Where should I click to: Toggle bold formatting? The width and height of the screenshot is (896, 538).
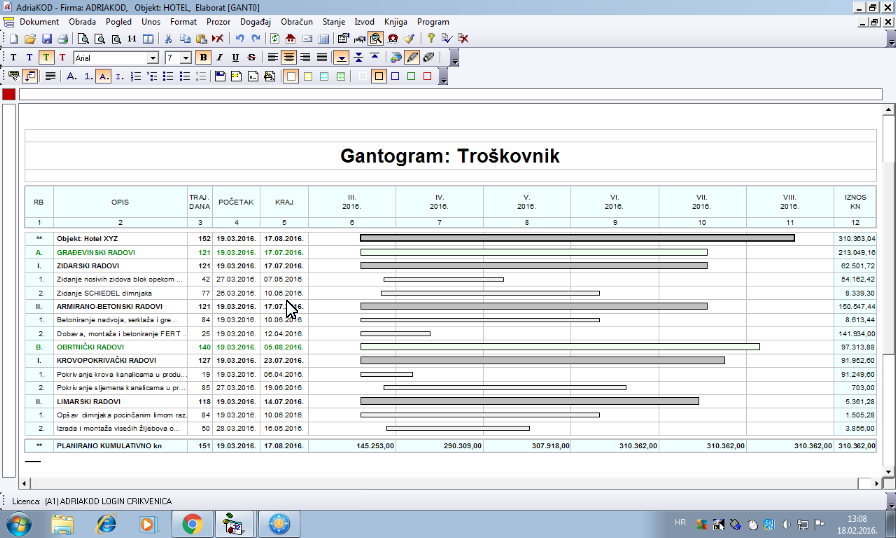(203, 58)
